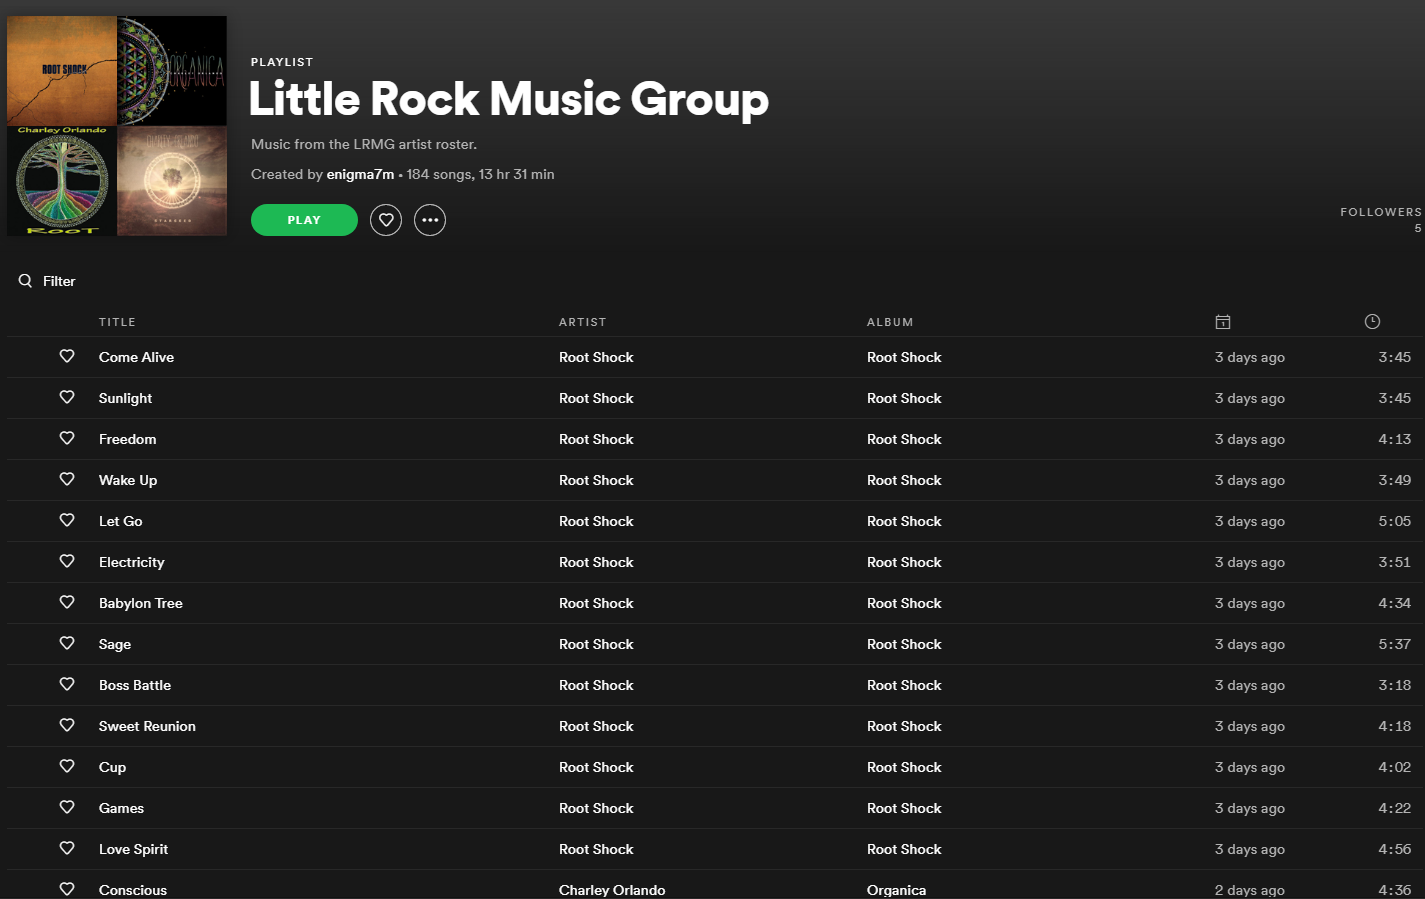The height and width of the screenshot is (899, 1425).
Task: Open Charley Orlando artist link for Conscious
Action: 612,890
